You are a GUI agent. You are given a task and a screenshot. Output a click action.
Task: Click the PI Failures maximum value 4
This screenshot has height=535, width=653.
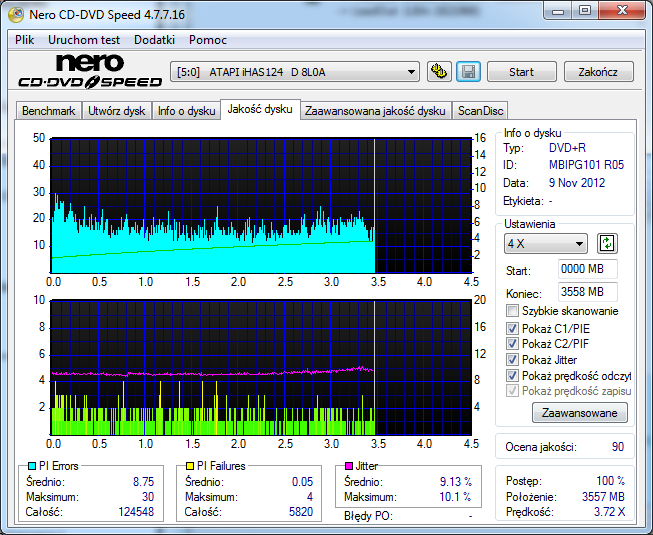310,497
